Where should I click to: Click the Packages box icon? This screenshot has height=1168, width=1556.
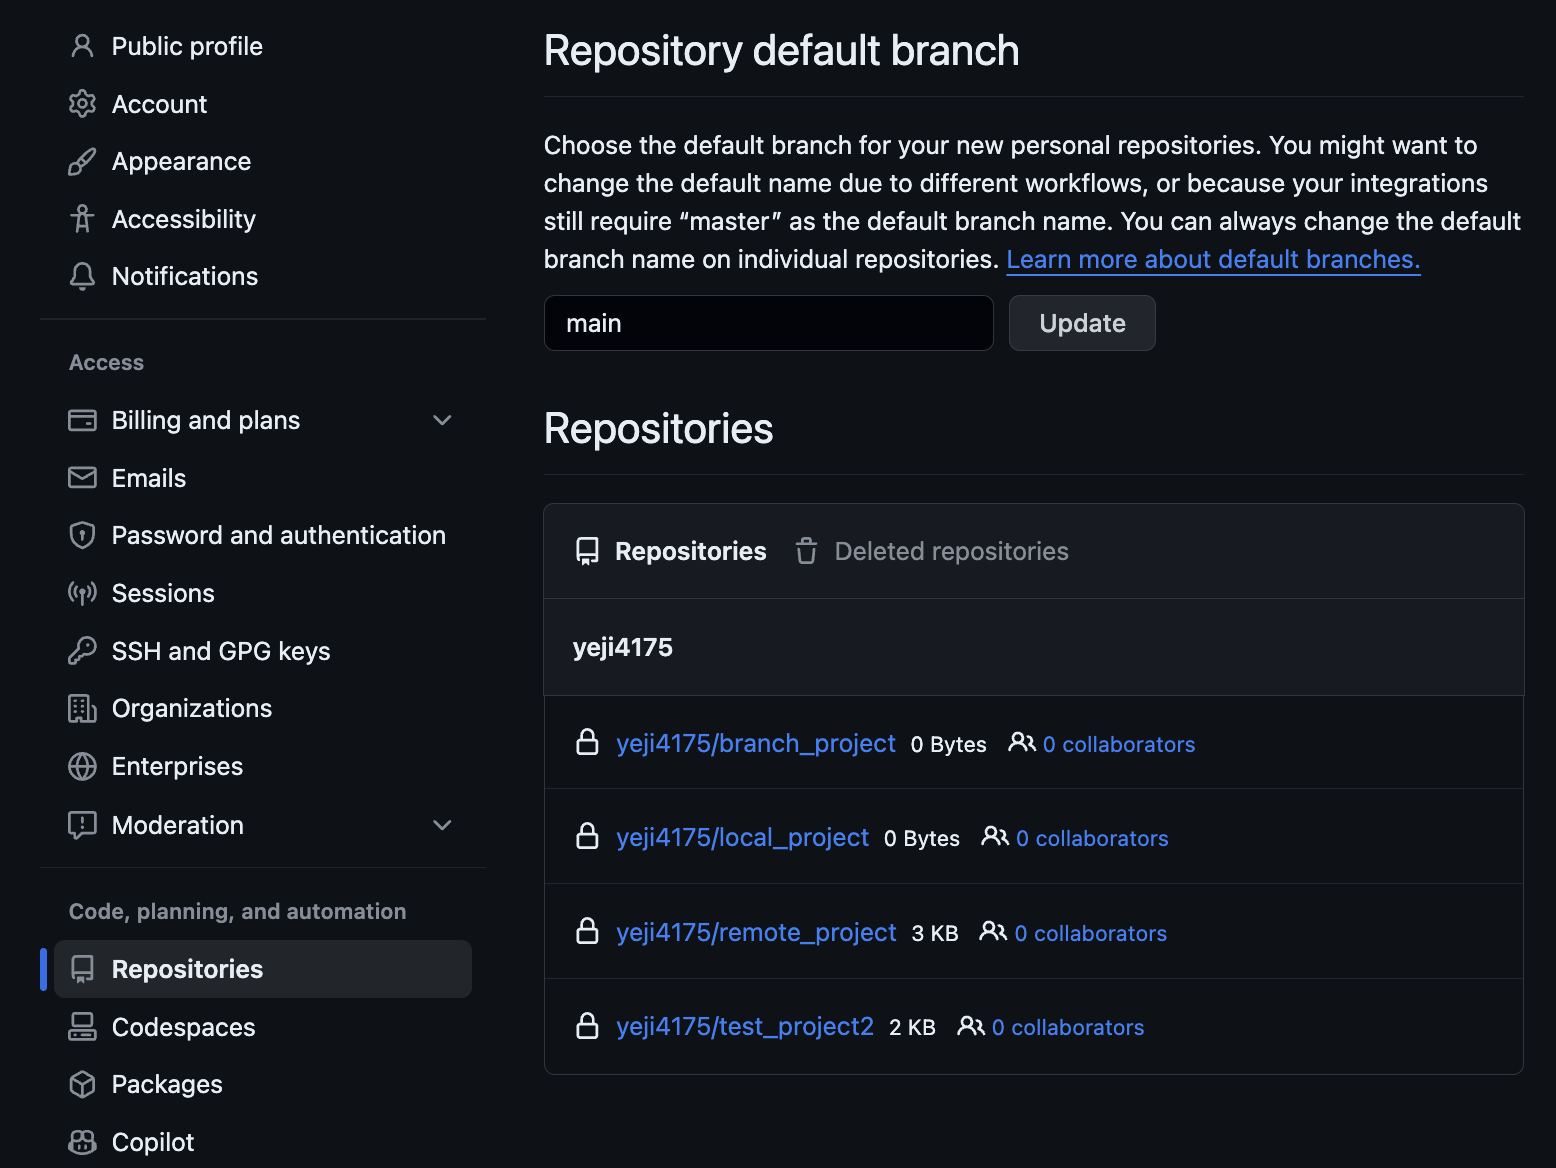(x=82, y=1085)
